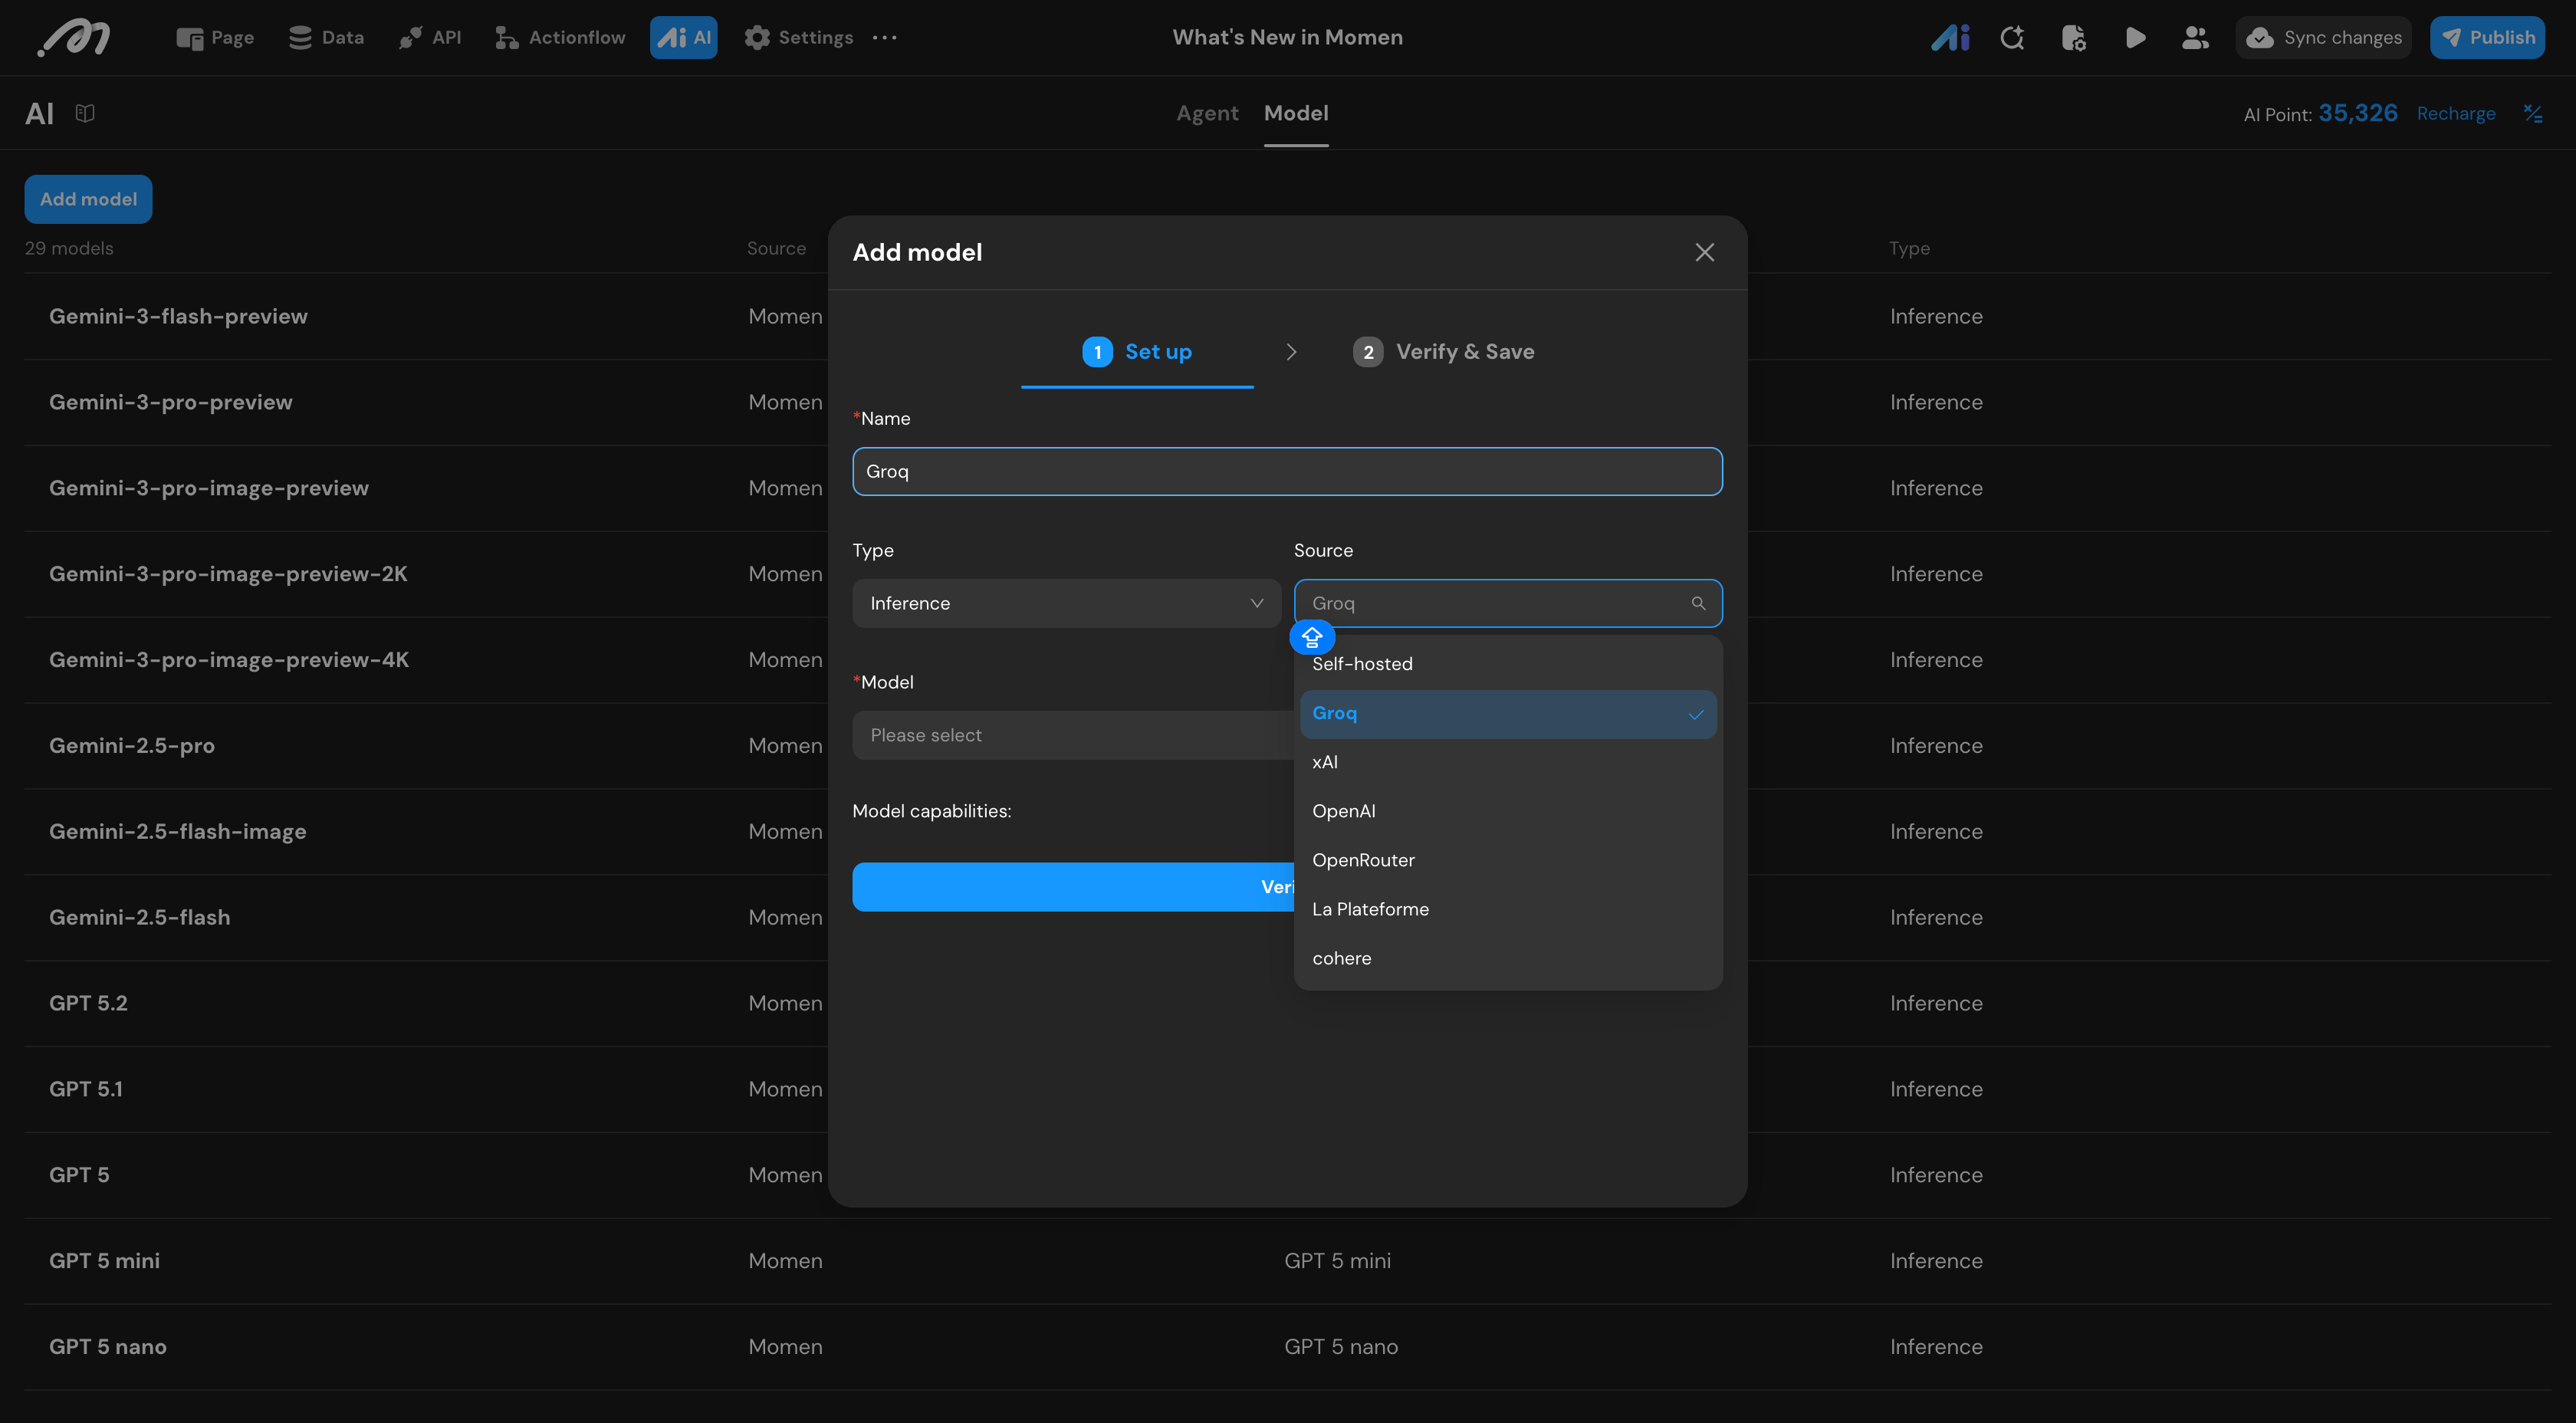
Task: Click the file settings icon beside preview
Action: coord(2073,38)
